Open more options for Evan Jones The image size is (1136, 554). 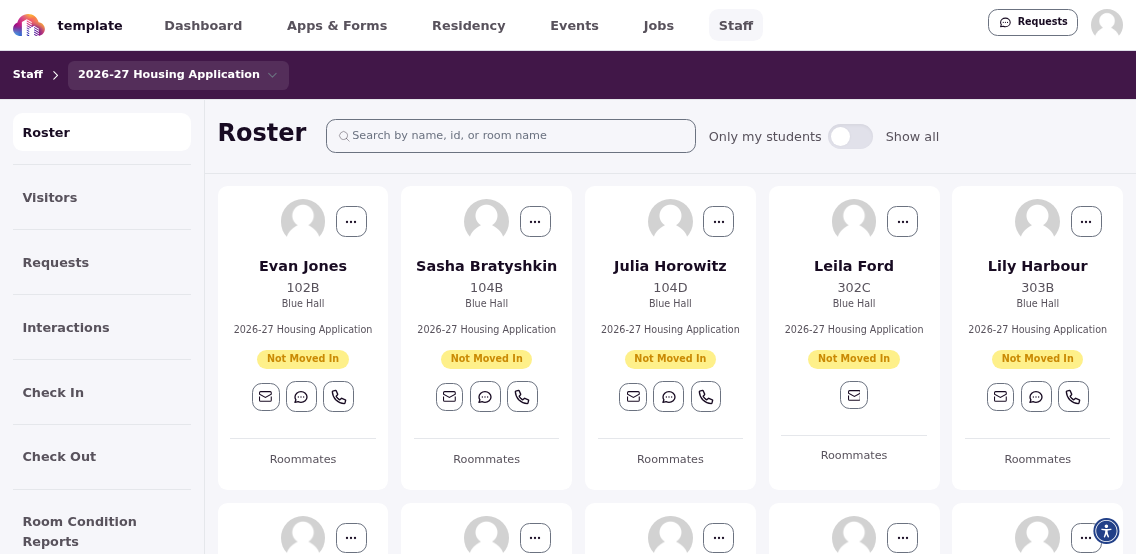point(351,222)
